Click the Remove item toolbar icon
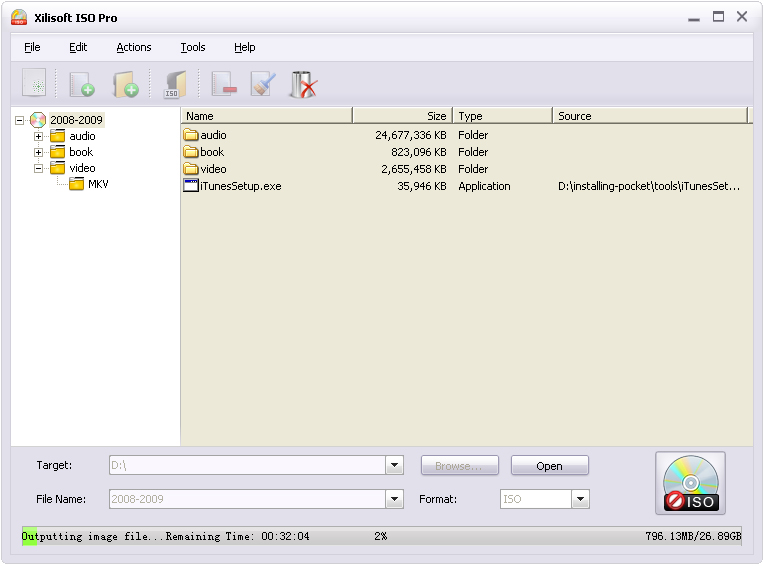The height and width of the screenshot is (566, 764). pos(223,83)
